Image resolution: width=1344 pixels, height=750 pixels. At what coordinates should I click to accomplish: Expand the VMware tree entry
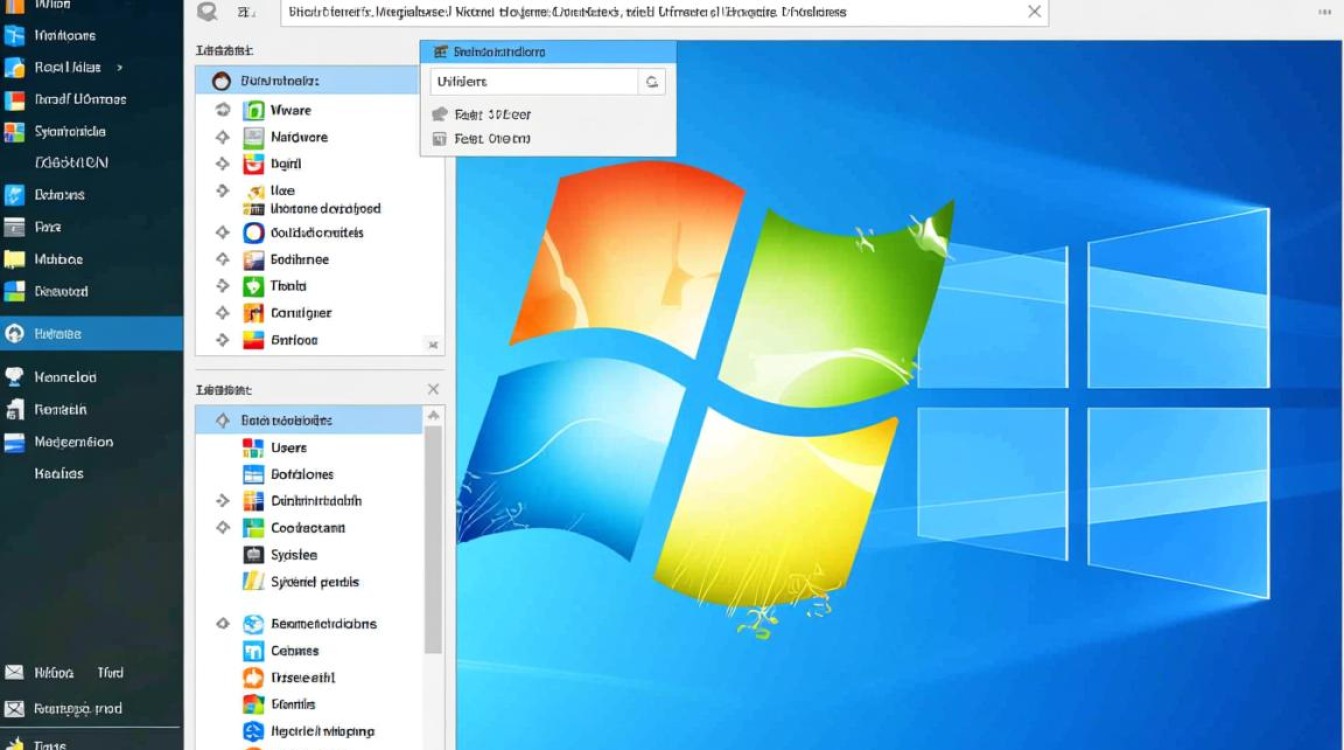[222, 110]
